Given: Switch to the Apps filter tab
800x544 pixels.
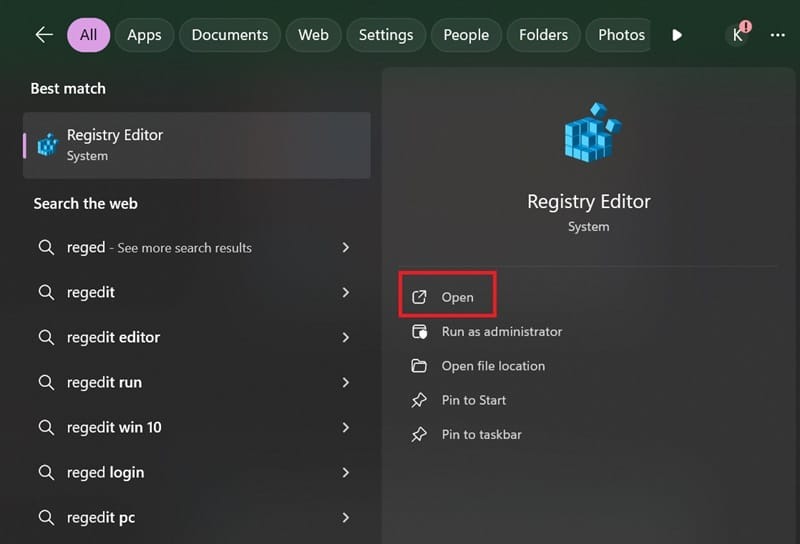Looking at the screenshot, I should pos(144,35).
